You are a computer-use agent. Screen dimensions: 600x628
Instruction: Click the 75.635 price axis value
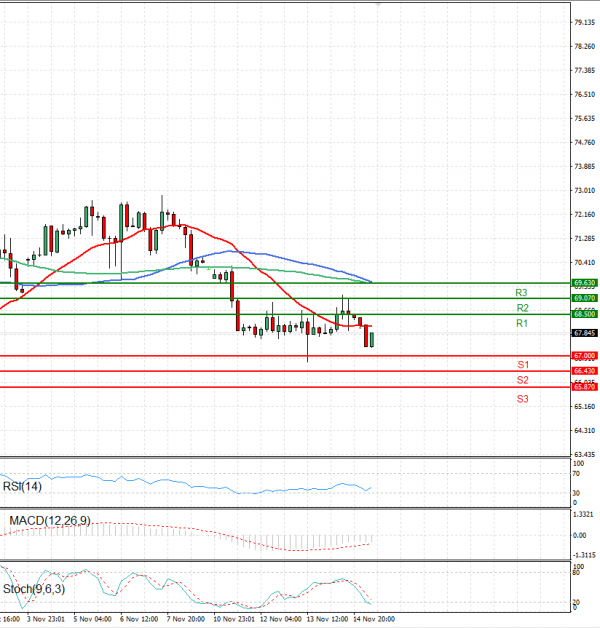tap(584, 119)
